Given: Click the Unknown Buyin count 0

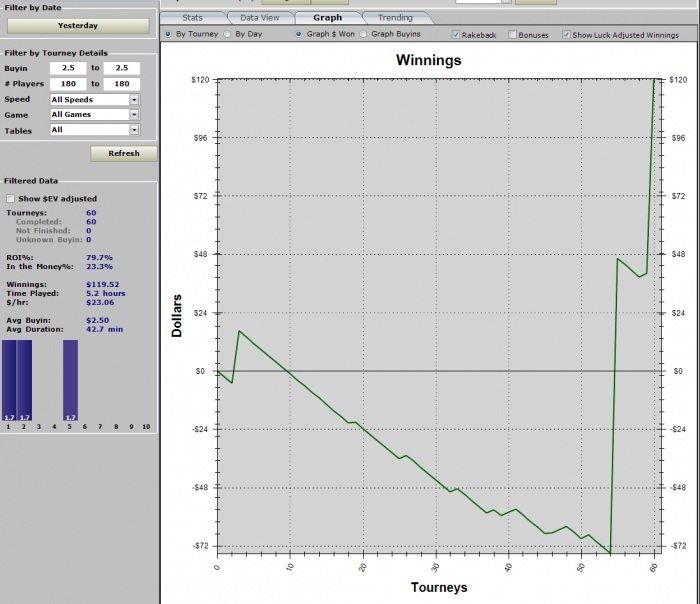Looking at the screenshot, I should (x=88, y=240).
